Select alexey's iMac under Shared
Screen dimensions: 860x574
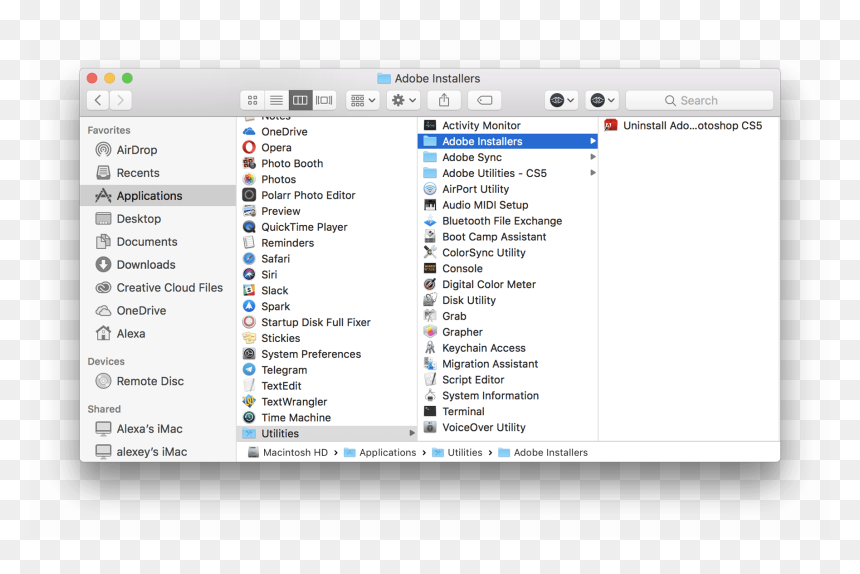[x=159, y=452]
